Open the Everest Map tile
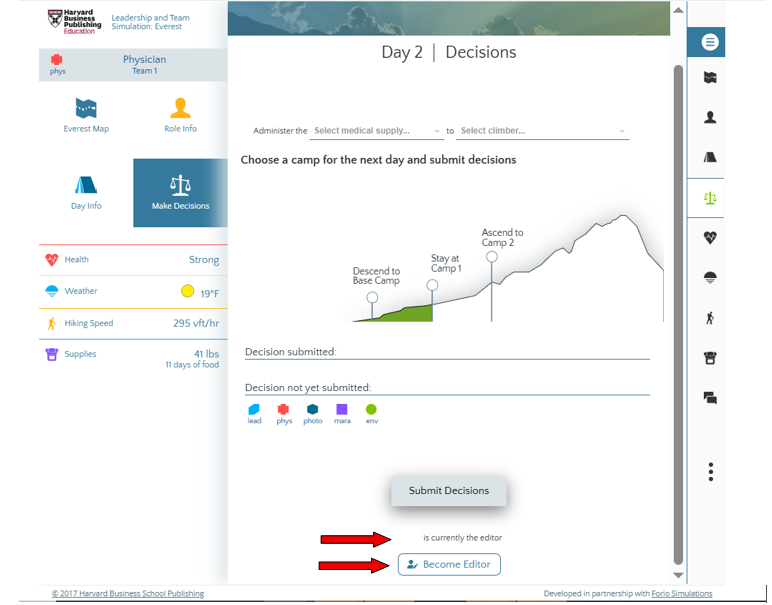The width and height of the screenshot is (772, 605). [86, 115]
